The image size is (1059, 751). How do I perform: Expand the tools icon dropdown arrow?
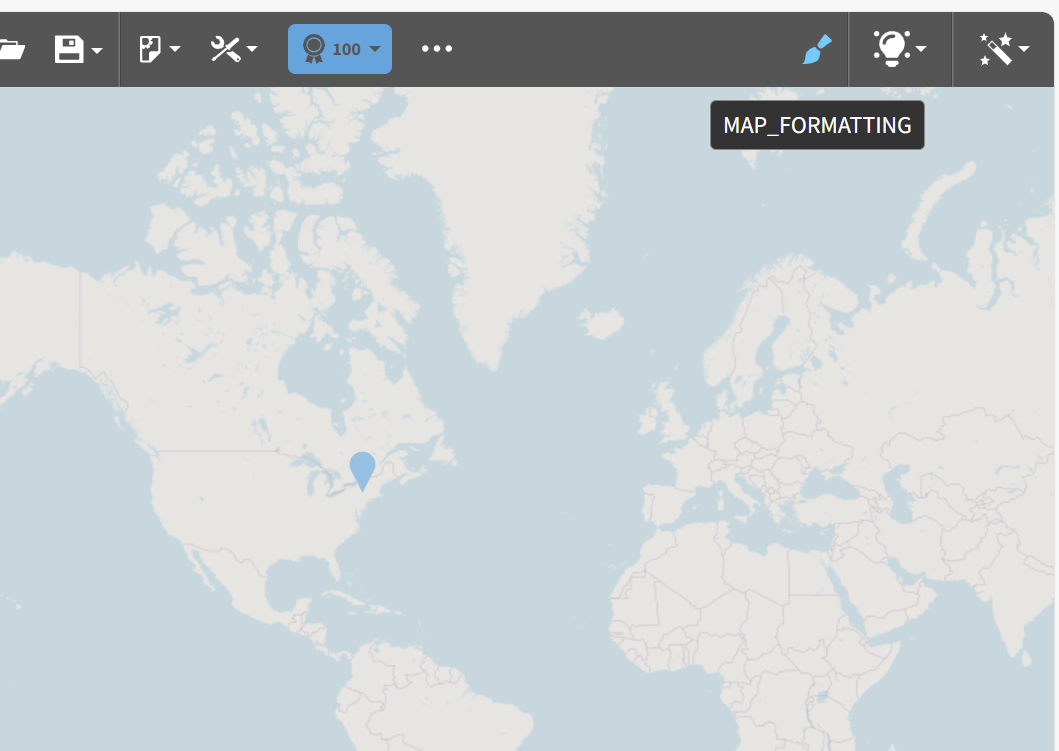250,49
